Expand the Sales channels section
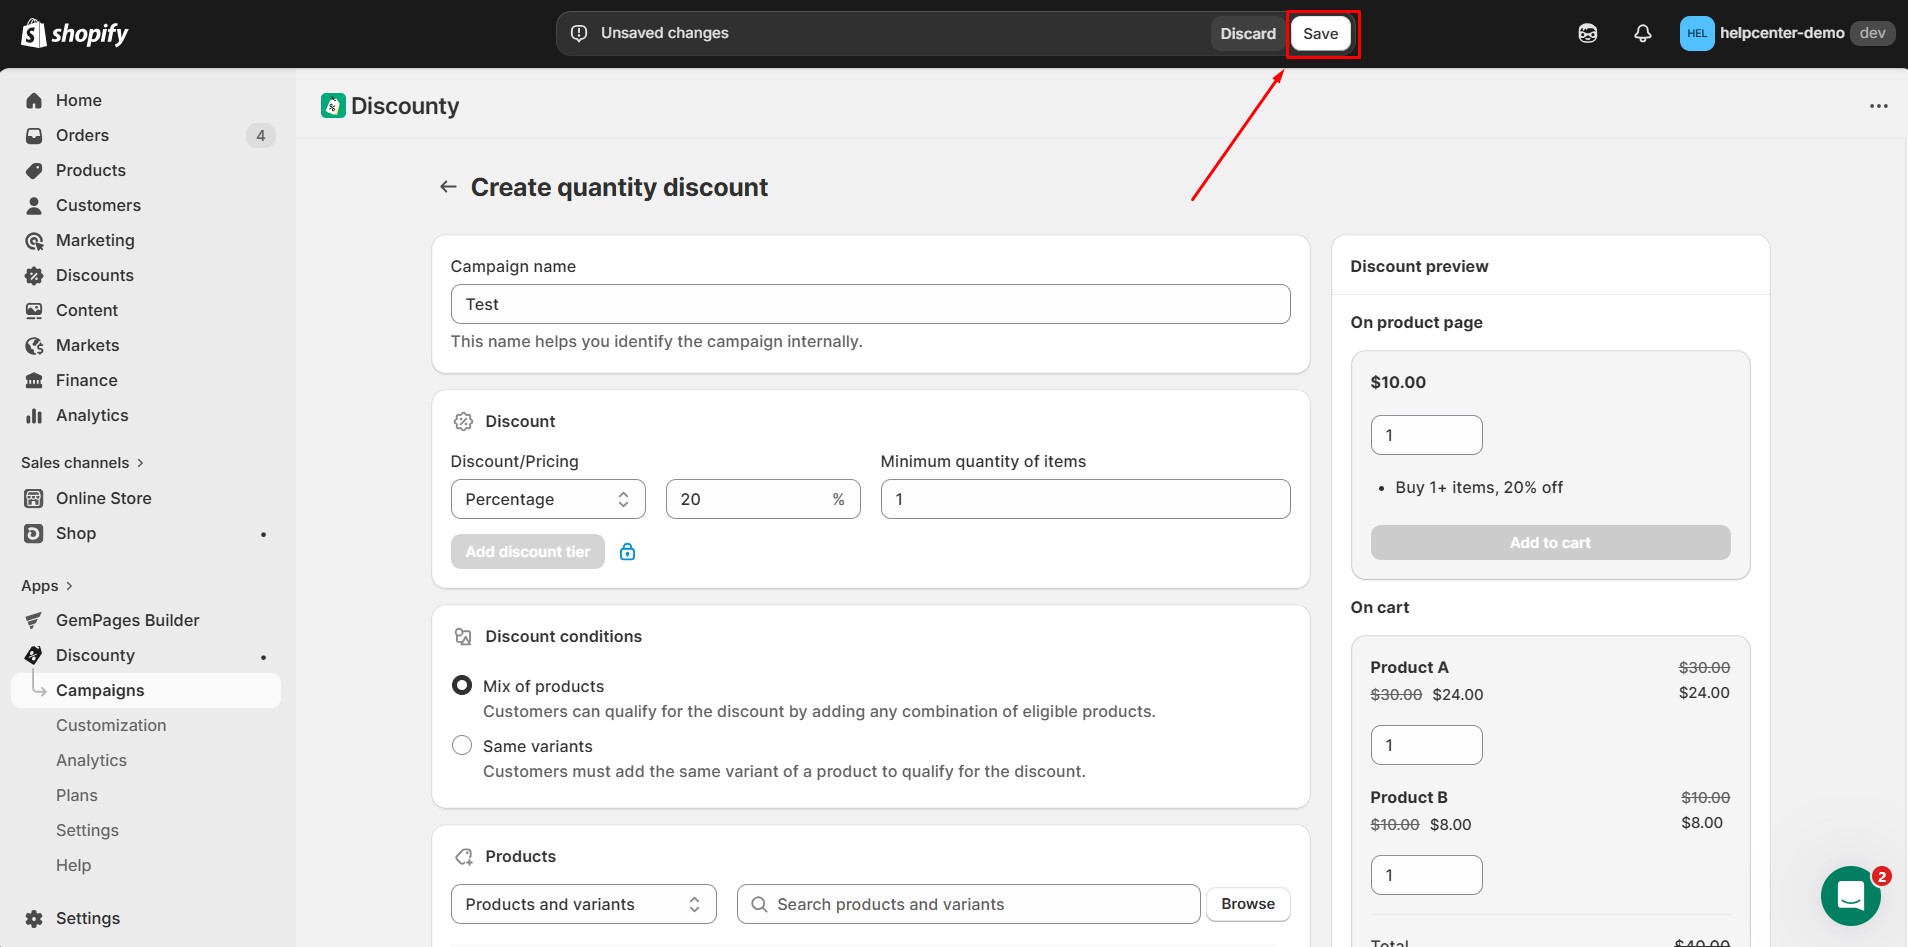The image size is (1908, 947). coord(83,462)
